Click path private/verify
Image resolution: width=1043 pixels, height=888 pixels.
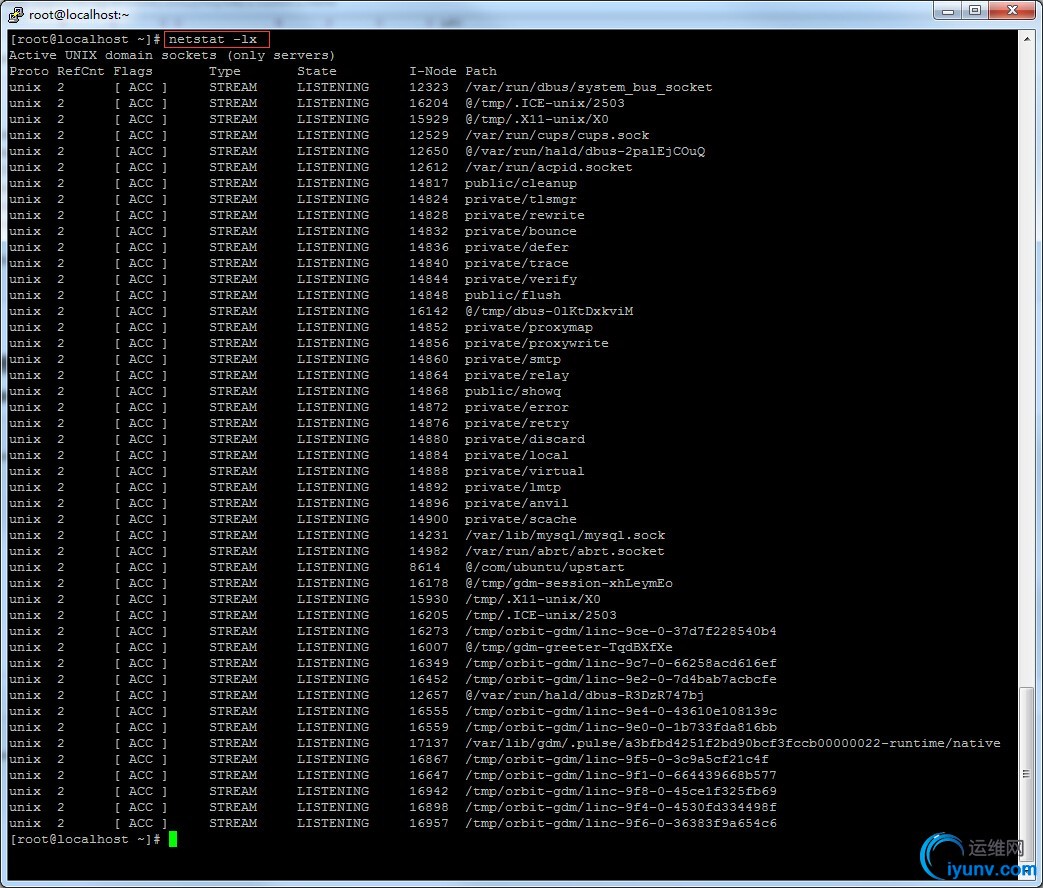pos(521,279)
